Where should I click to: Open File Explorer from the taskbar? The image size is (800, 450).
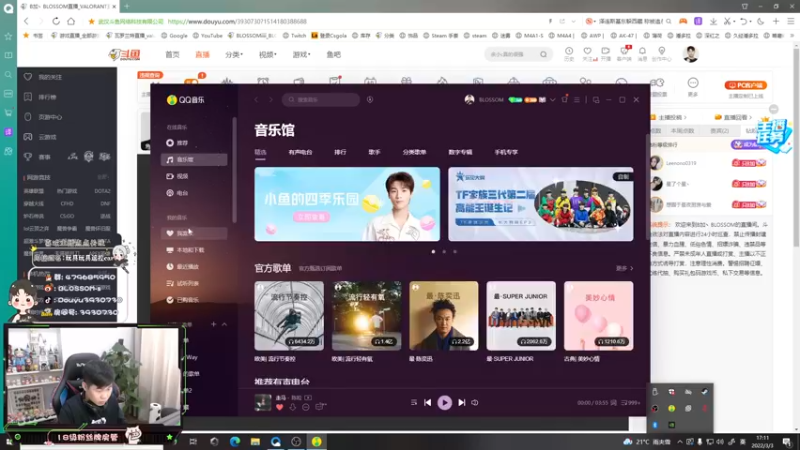255,441
